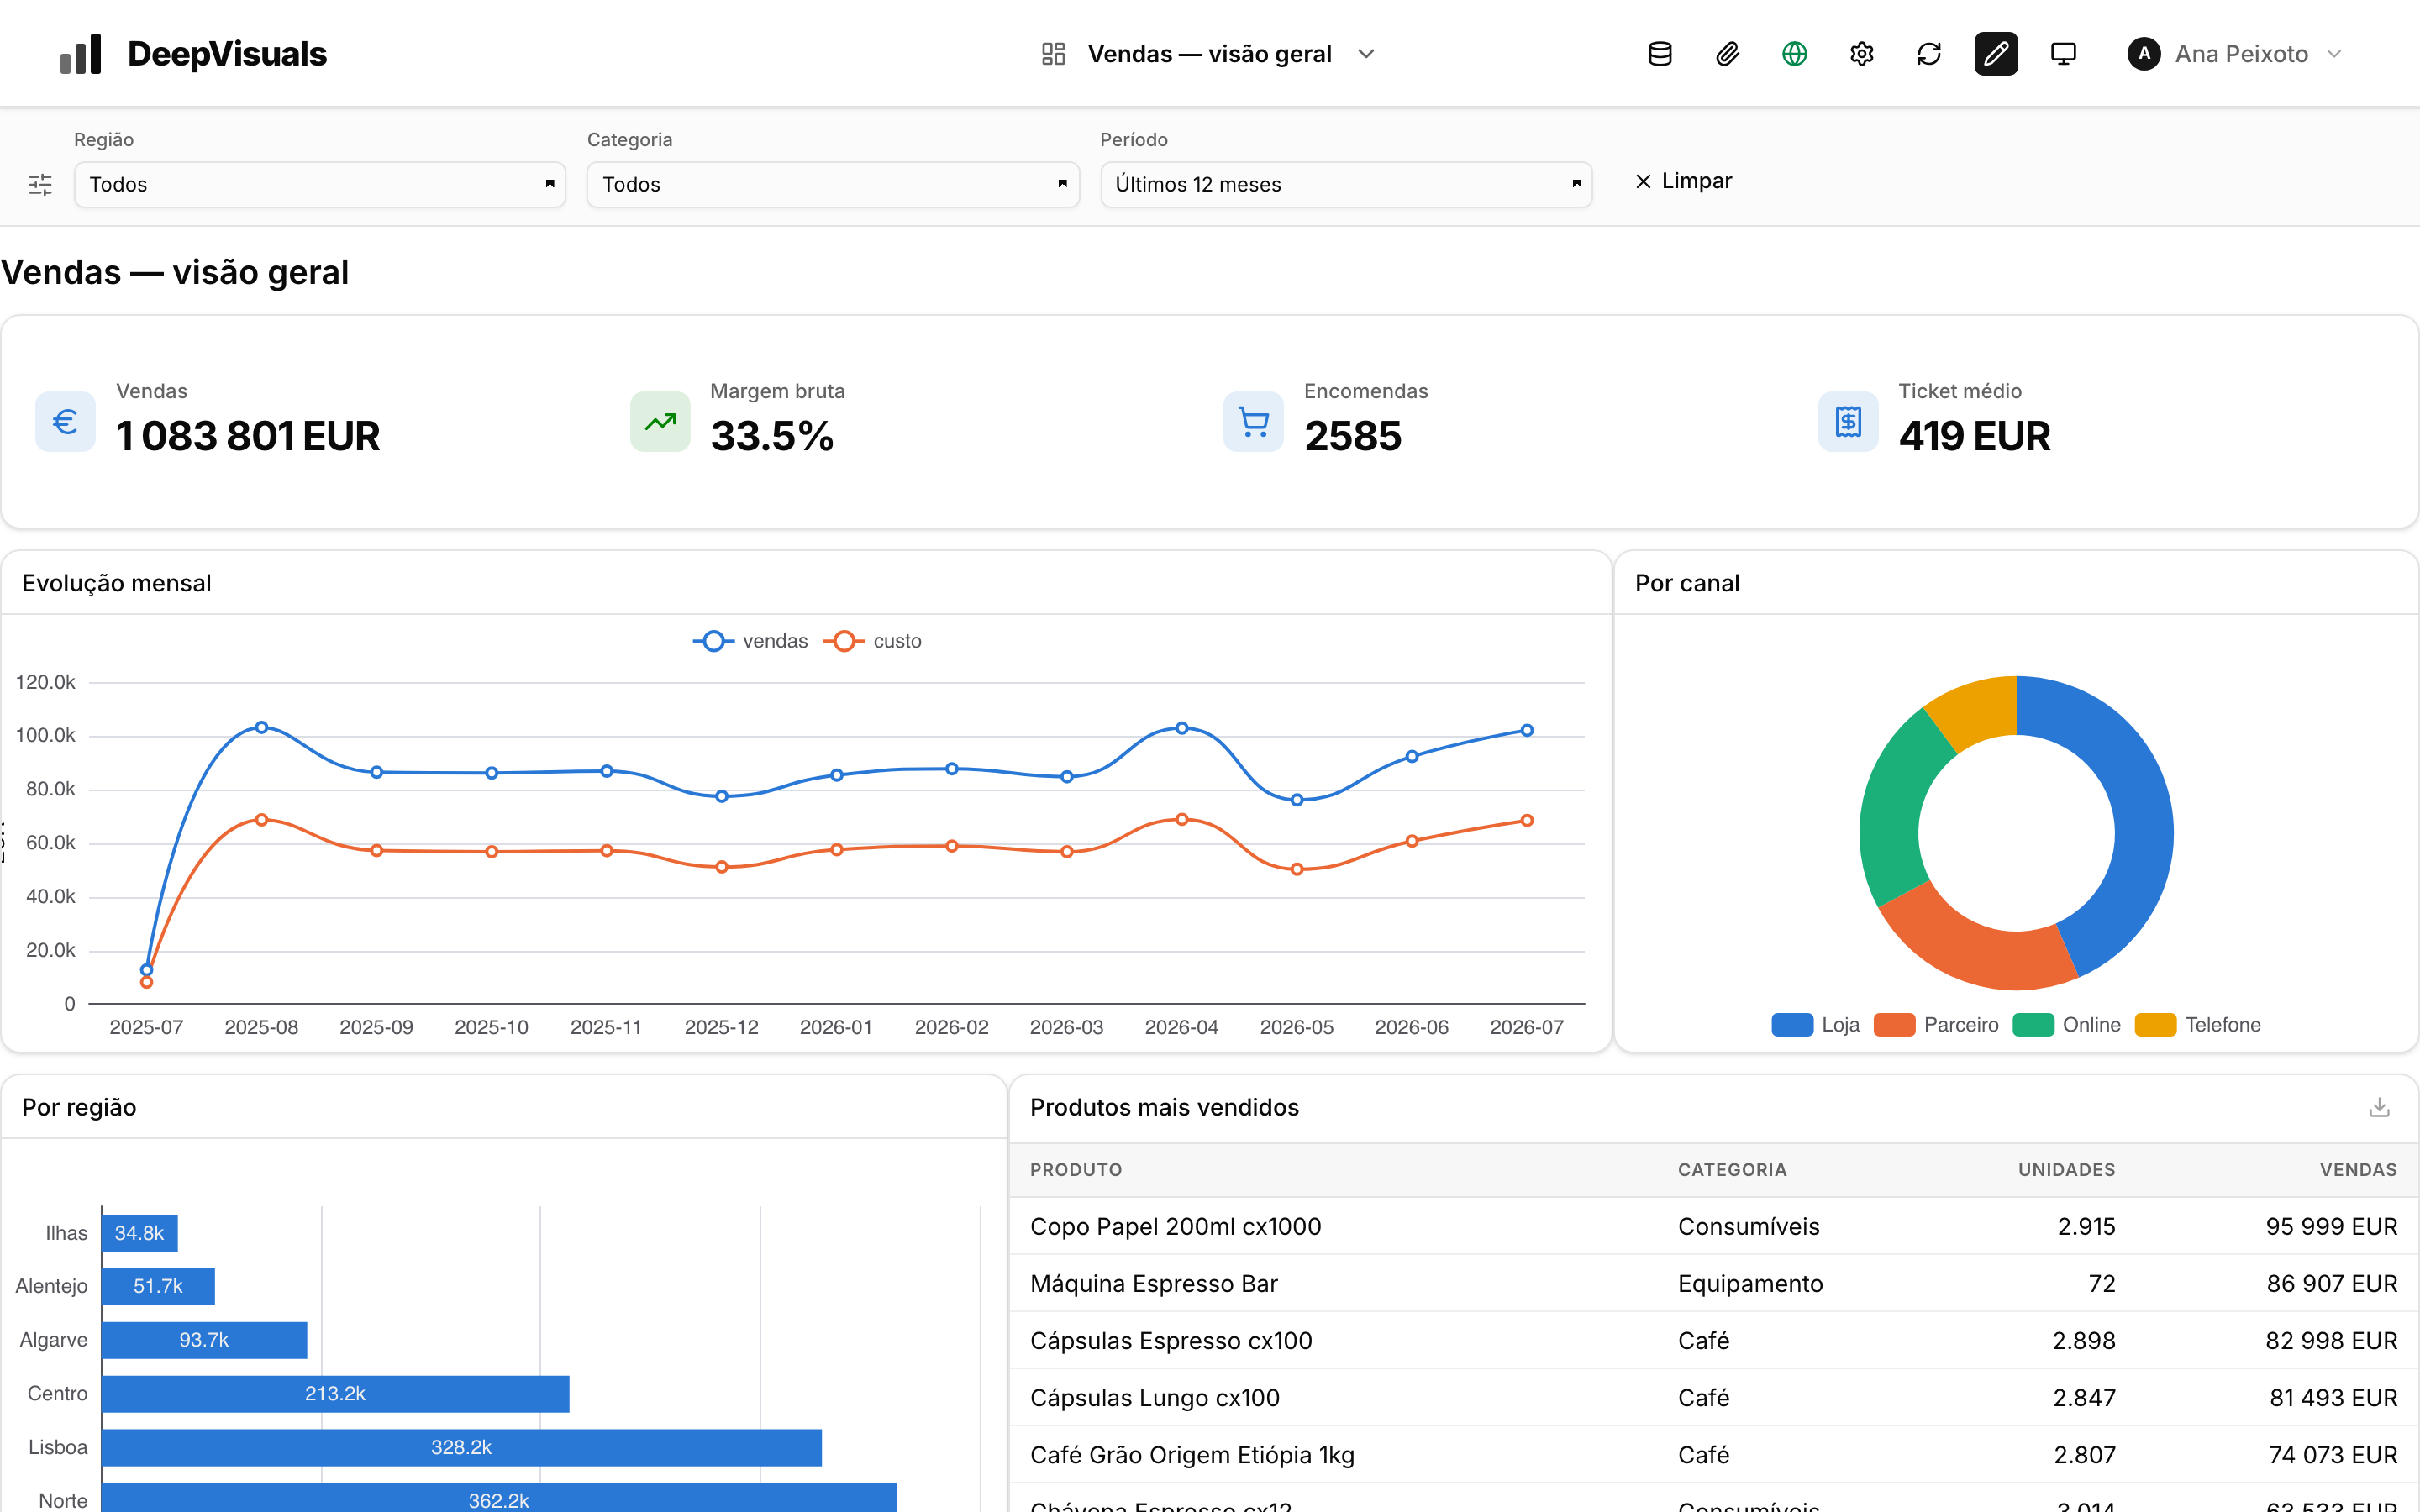The width and height of the screenshot is (2420, 1512).
Task: Sort by the PRODUTO column header
Action: [x=1076, y=1170]
